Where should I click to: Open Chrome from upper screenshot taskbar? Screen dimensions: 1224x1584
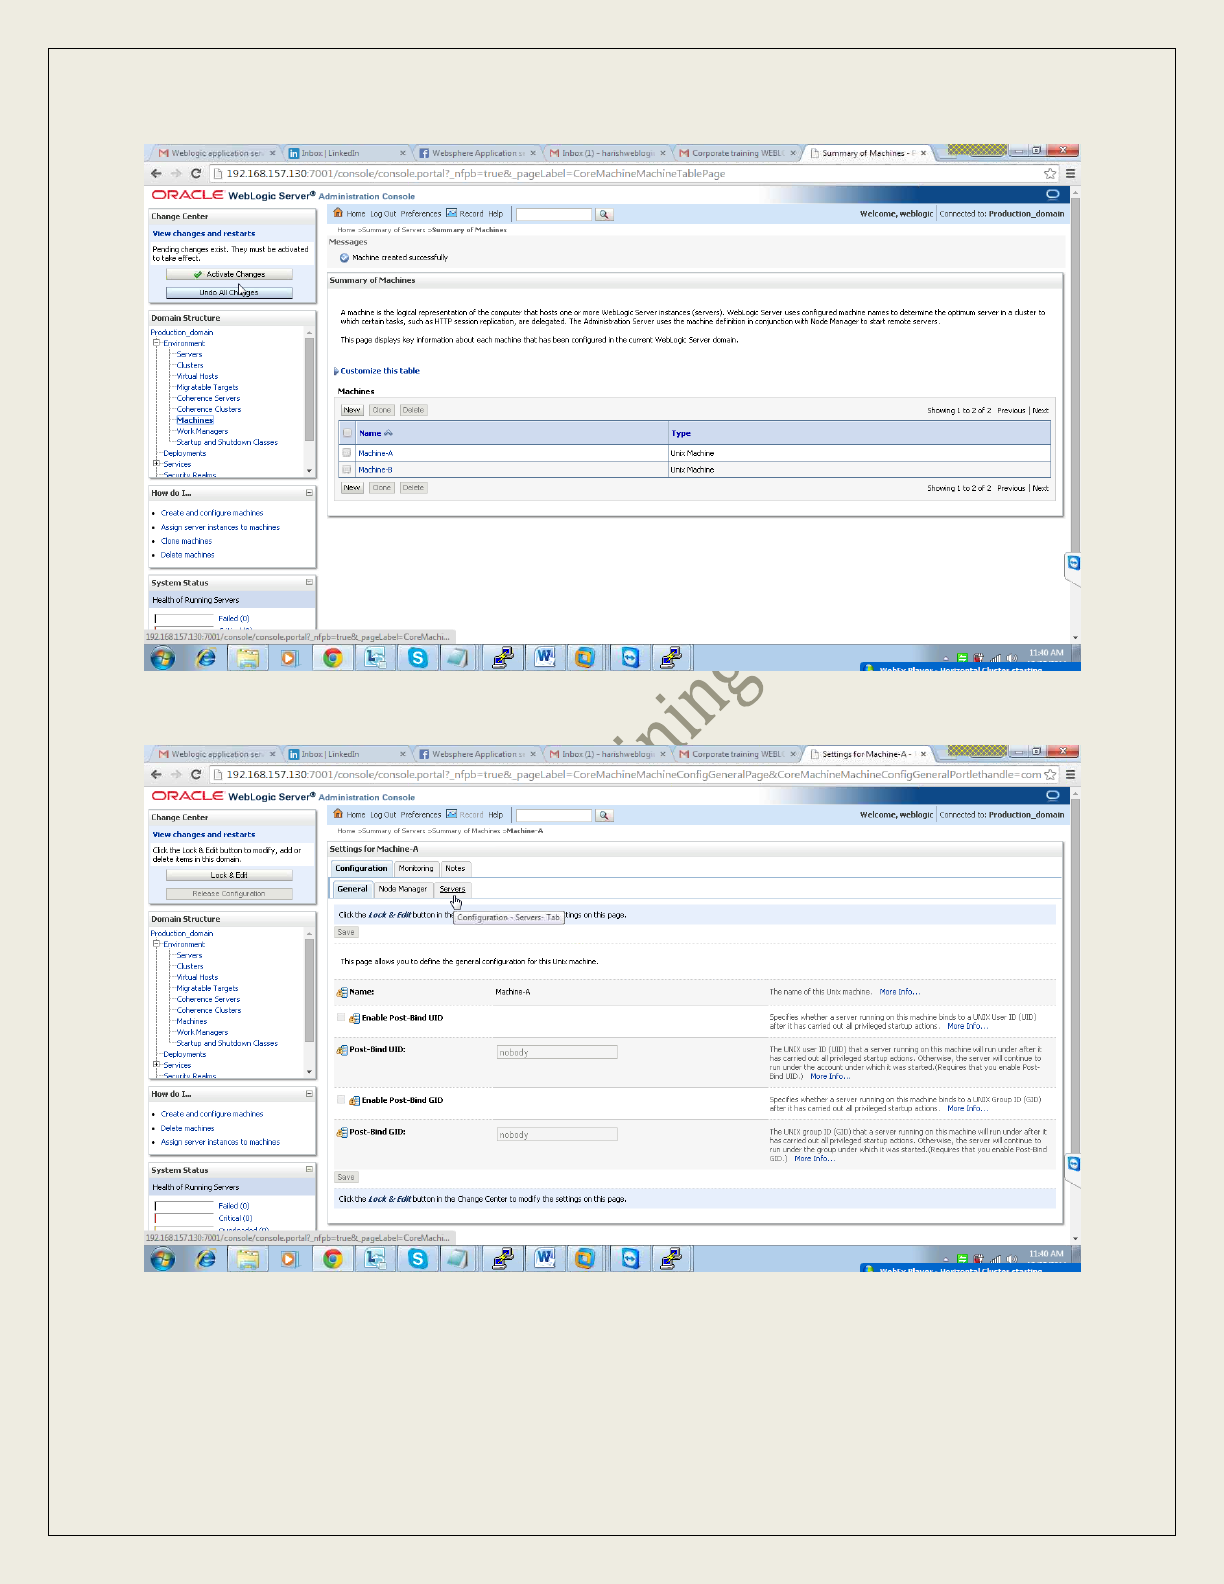click(333, 657)
